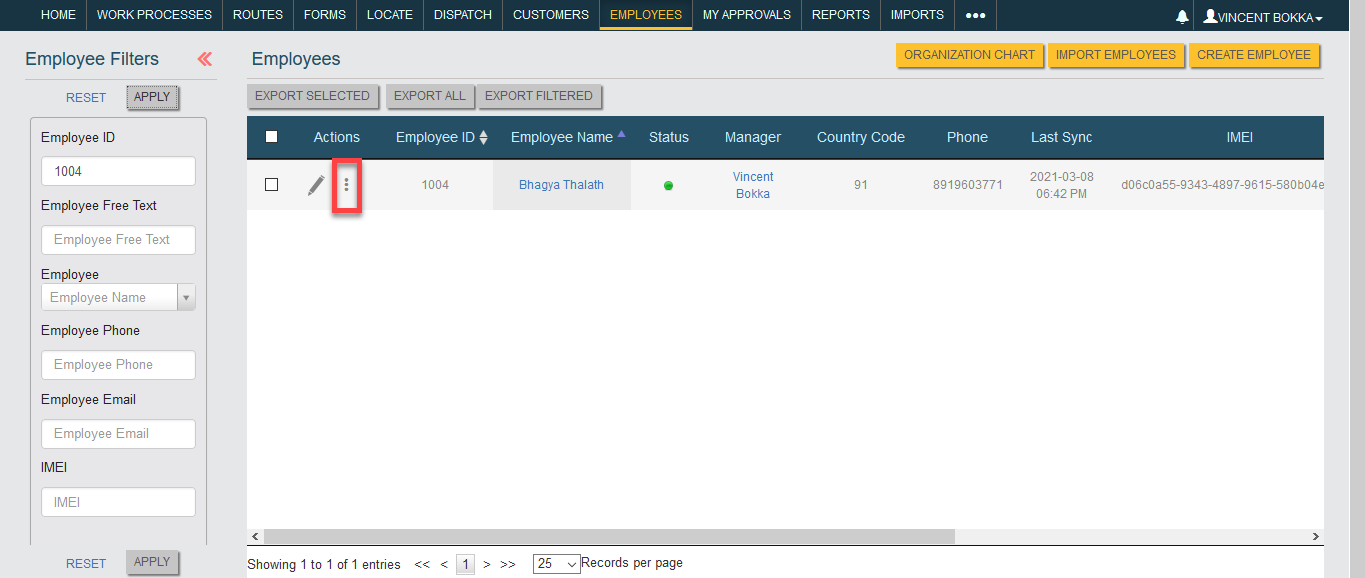Open the Reports menu tab

pos(840,15)
